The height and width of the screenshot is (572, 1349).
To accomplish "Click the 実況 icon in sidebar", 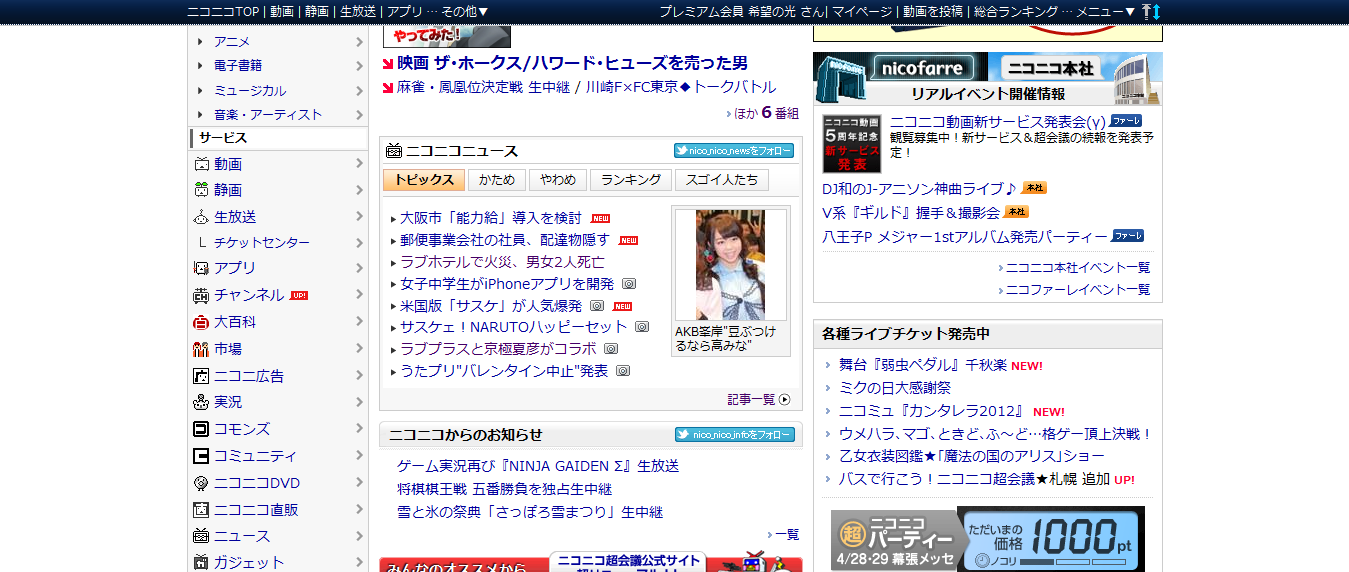I will [x=201, y=402].
